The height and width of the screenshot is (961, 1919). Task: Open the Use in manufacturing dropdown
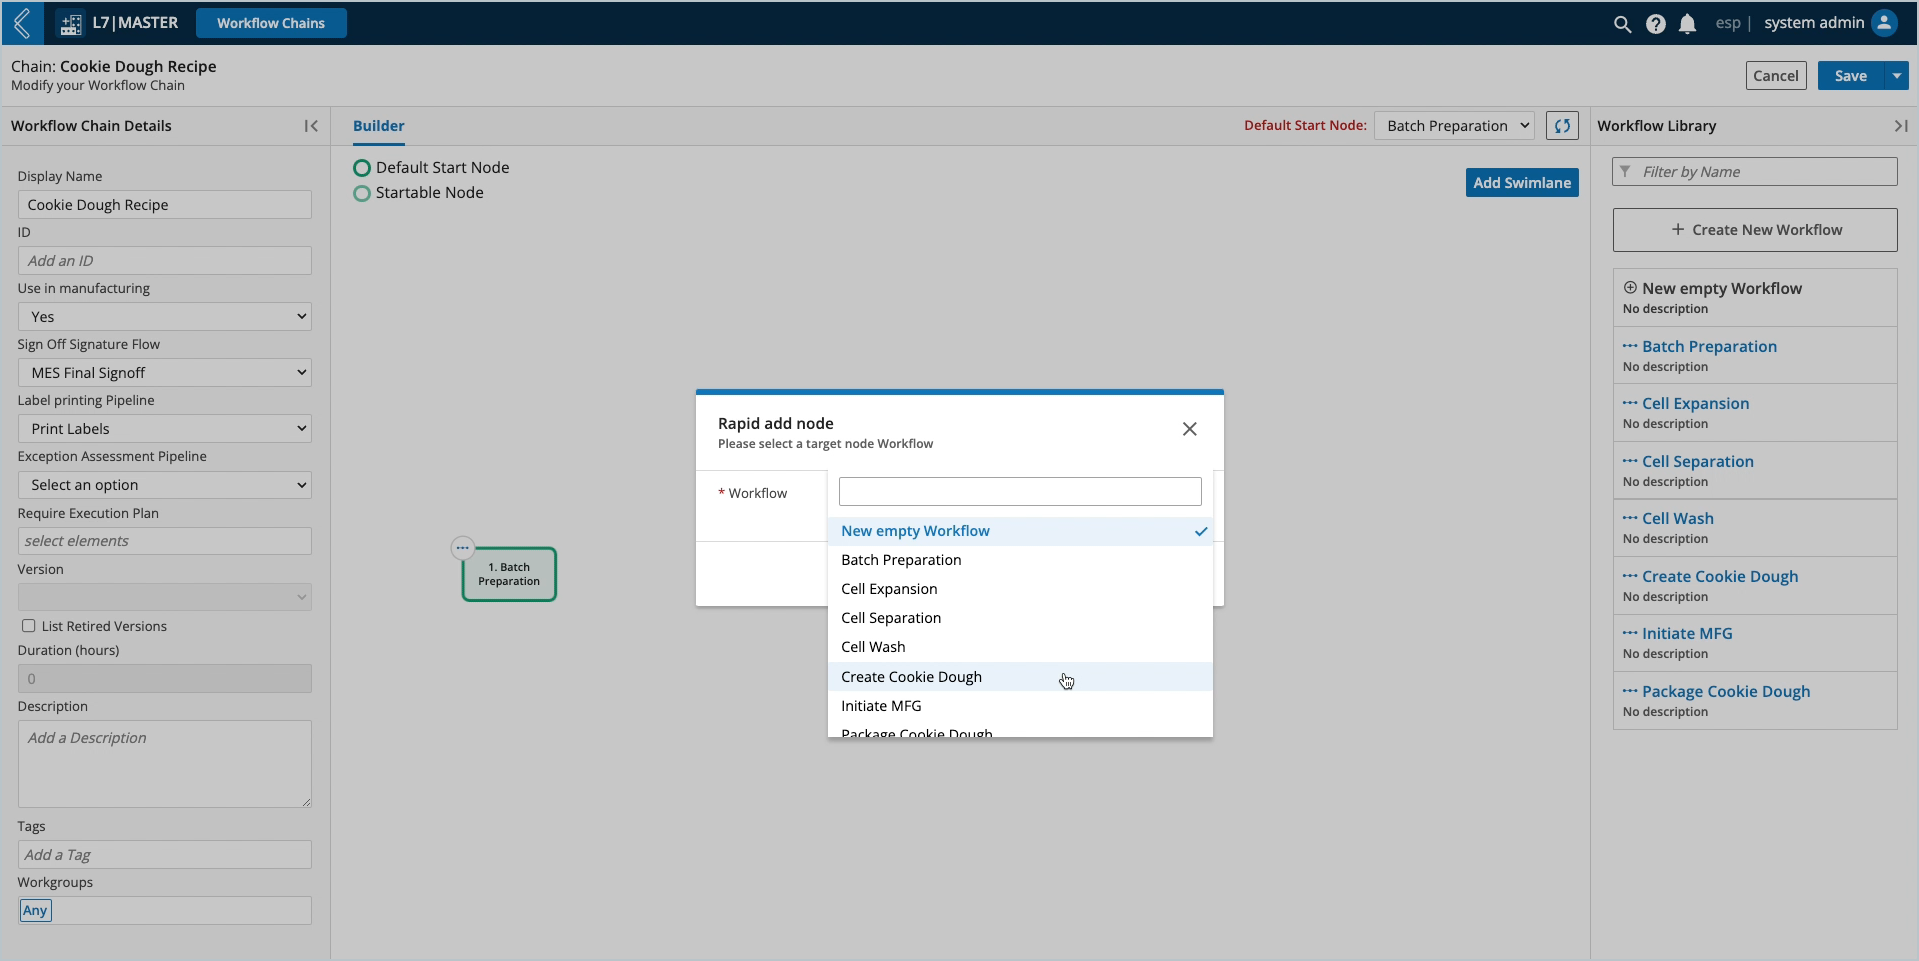[x=164, y=317]
